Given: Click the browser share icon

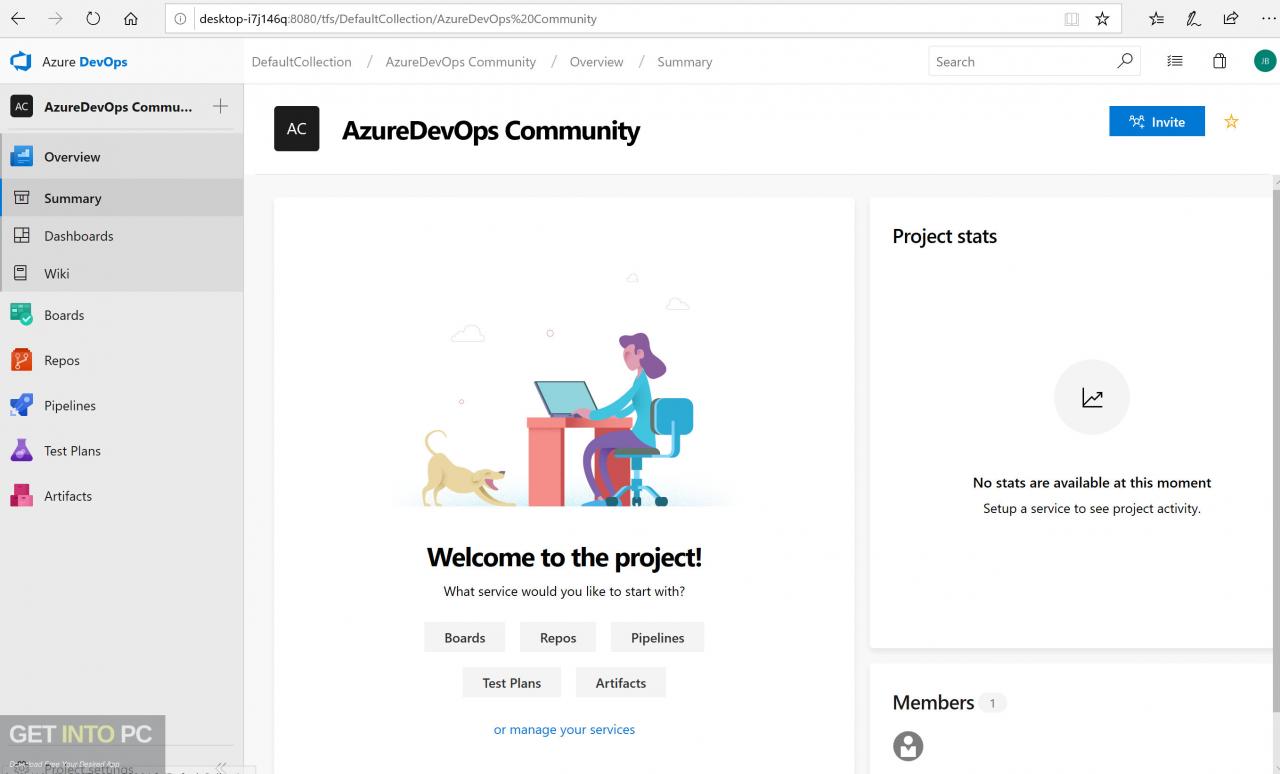Looking at the screenshot, I should point(1231,18).
